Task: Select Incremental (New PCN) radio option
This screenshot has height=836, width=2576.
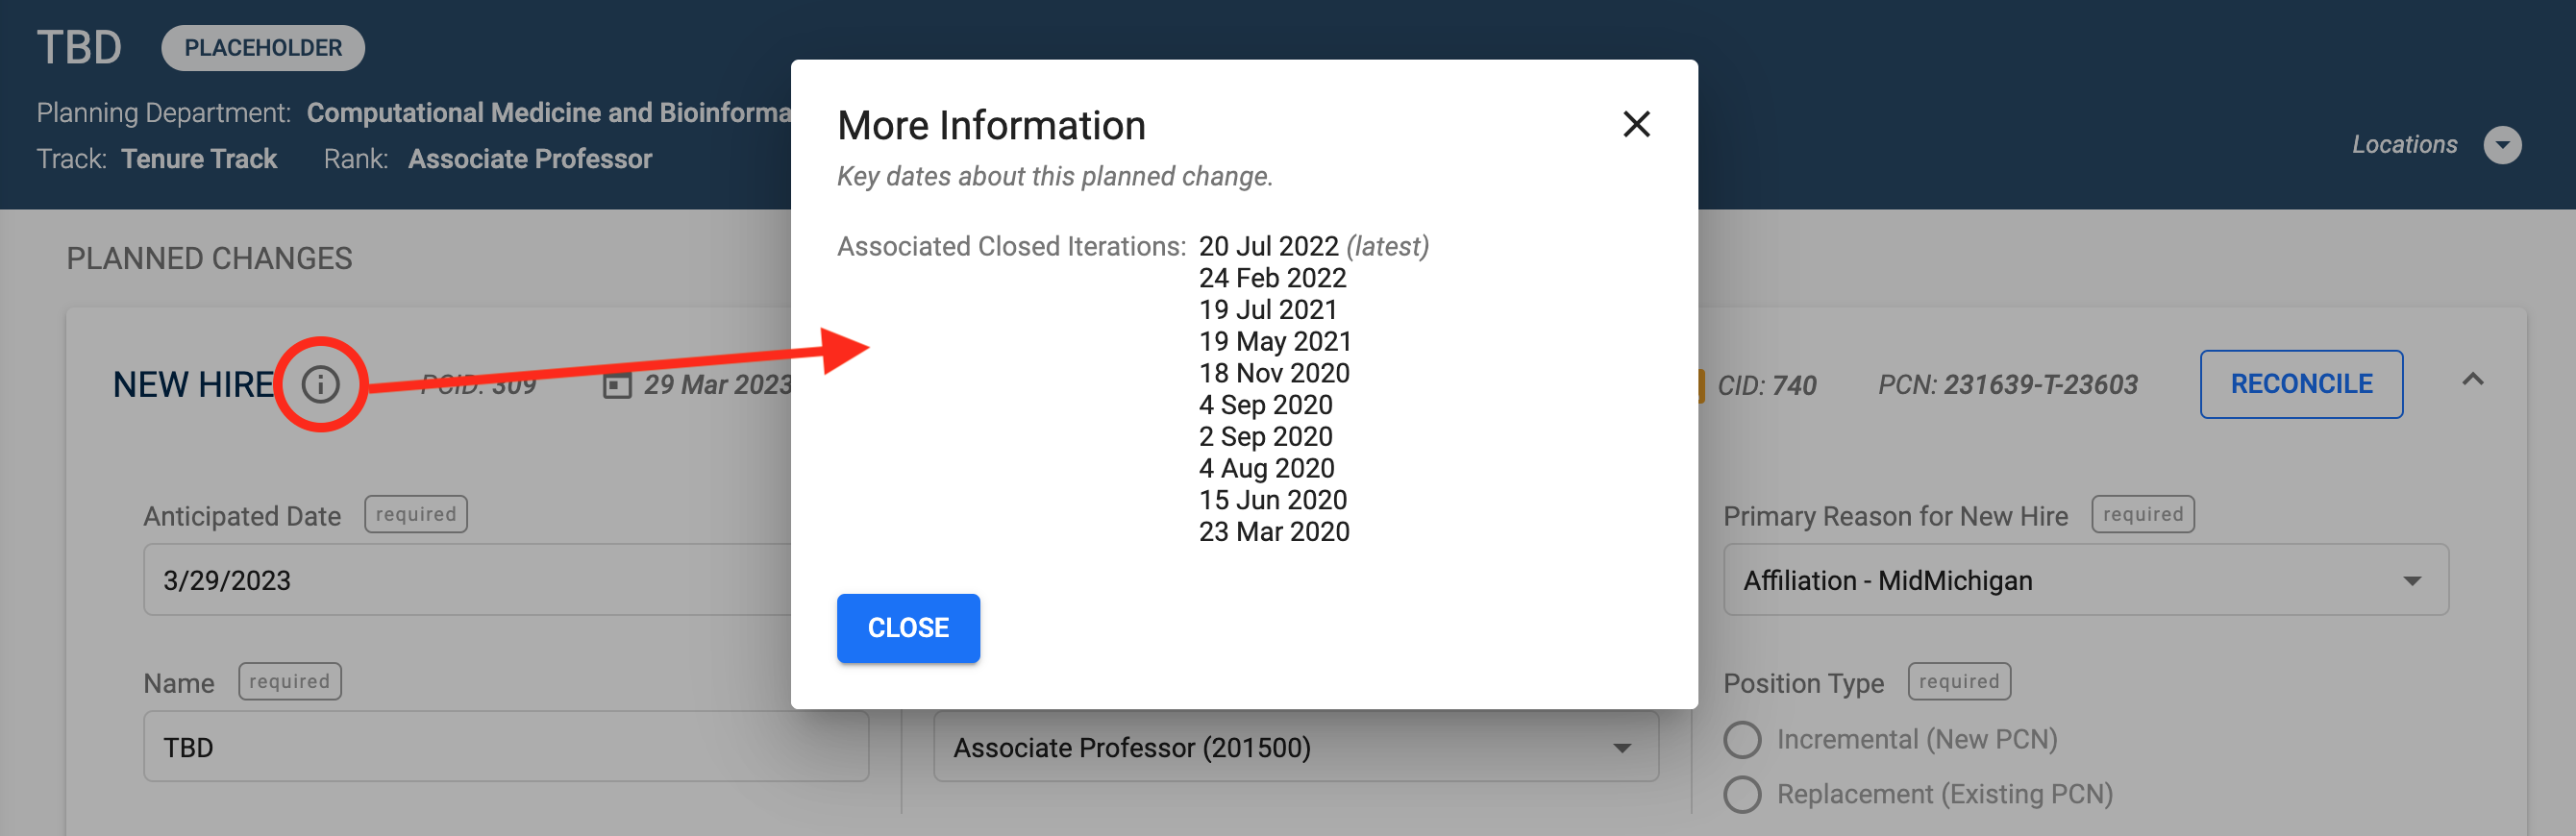Action: click(1742, 740)
